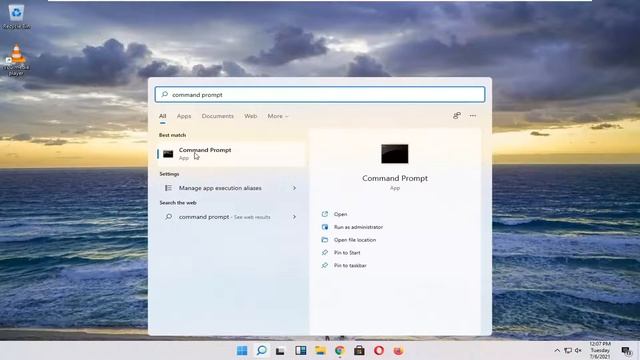Show hidden system tray icons chevron
640x360 pixels.
point(557,351)
